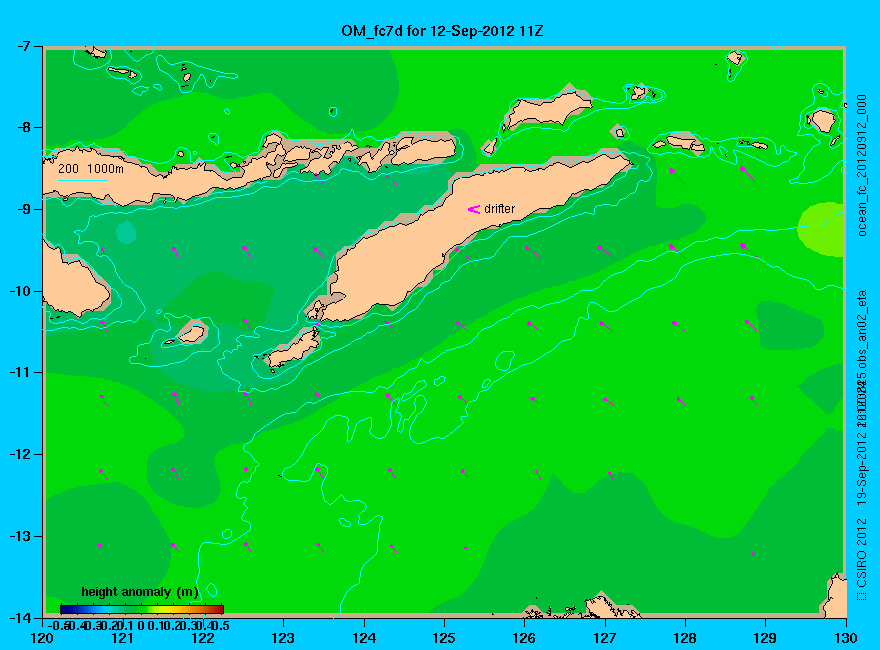Click the longitude label "128"
Viewport: 880px width, 650px height.
685,638
